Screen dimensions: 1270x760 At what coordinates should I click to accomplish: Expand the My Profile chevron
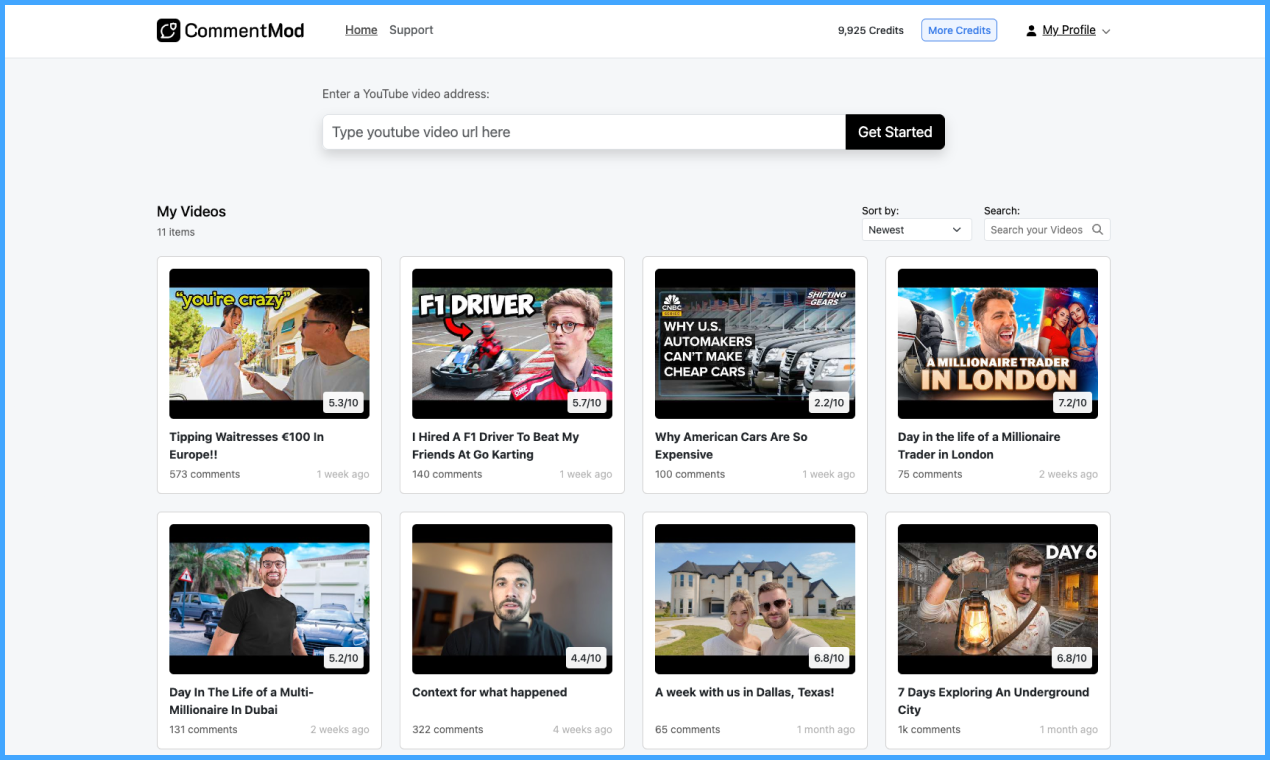click(1106, 32)
